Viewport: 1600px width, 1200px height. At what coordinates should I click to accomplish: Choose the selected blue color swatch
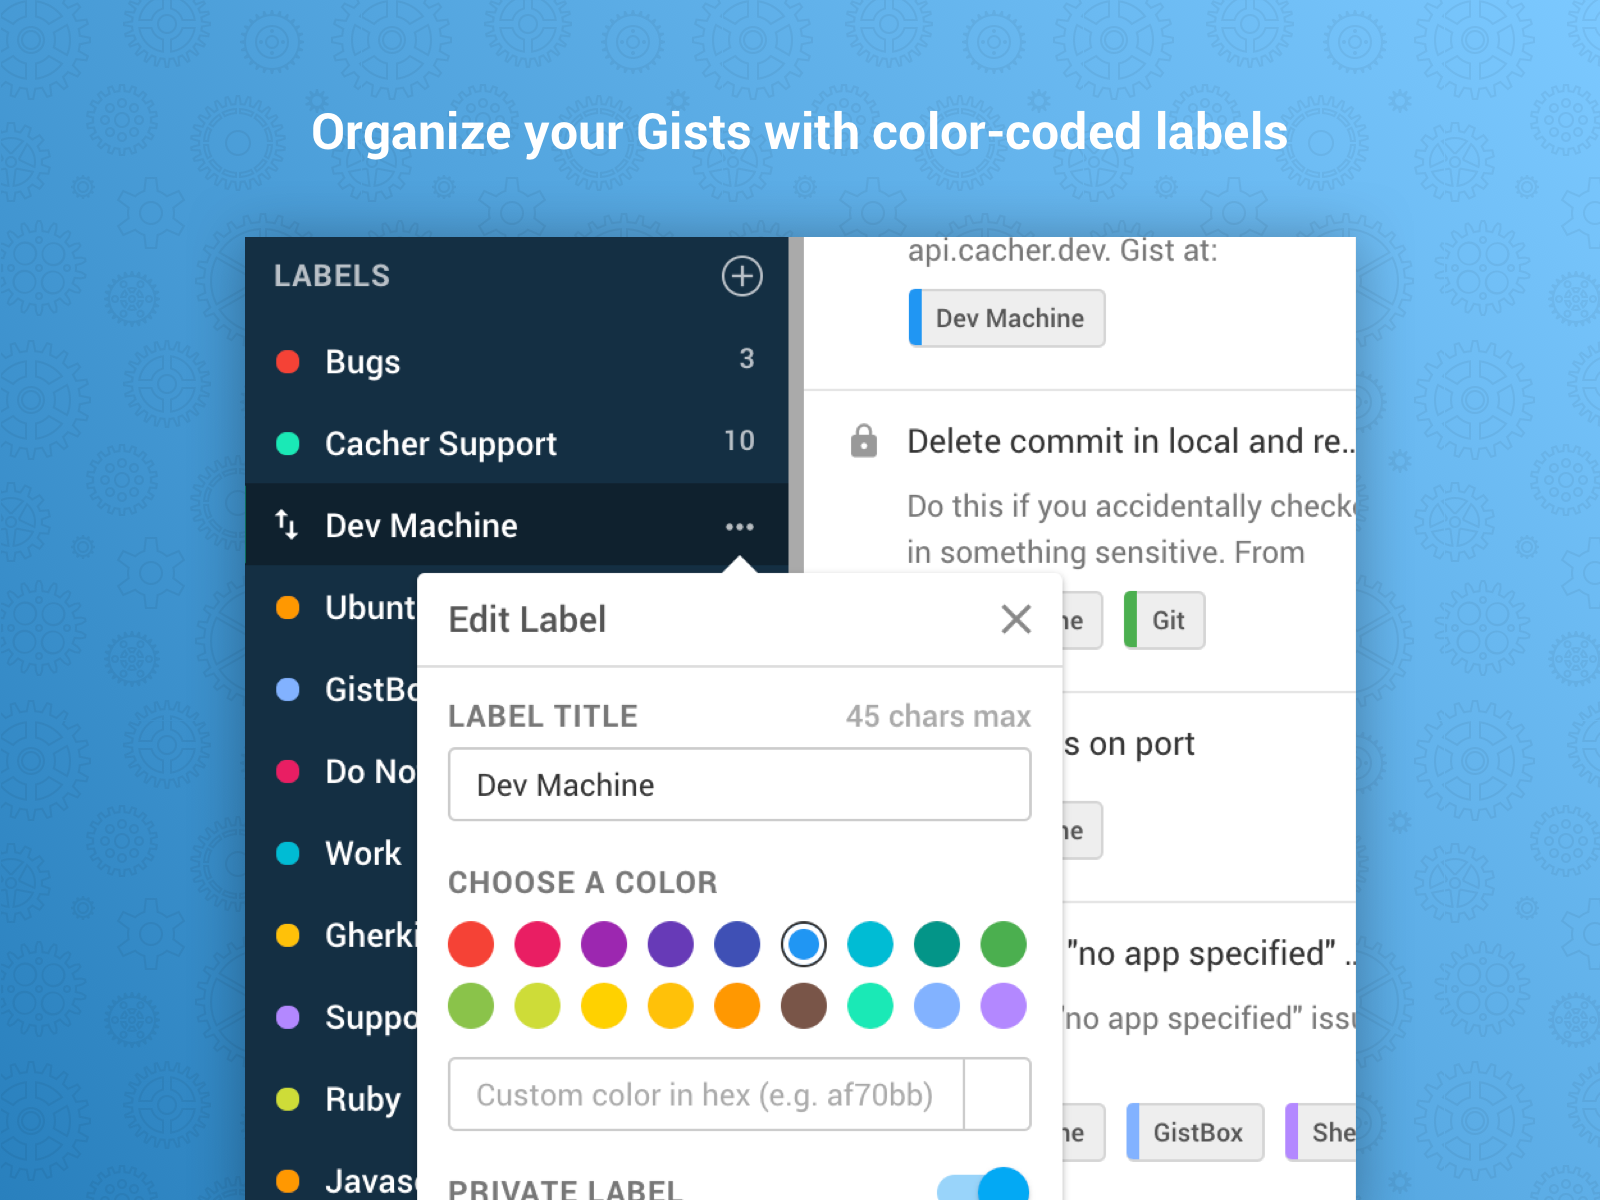[804, 944]
